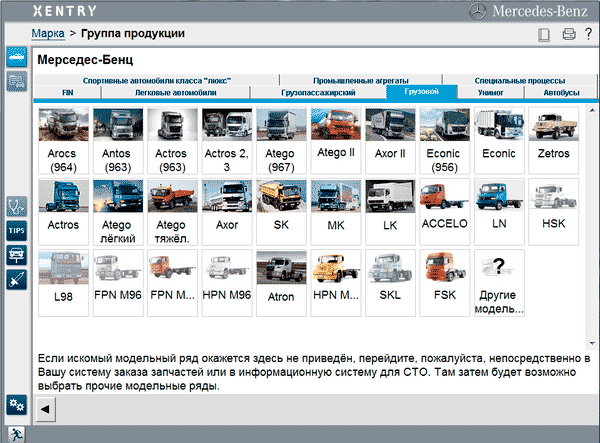Select the ACCELO model
Viewport: 600px width, 443px height.
445,212
